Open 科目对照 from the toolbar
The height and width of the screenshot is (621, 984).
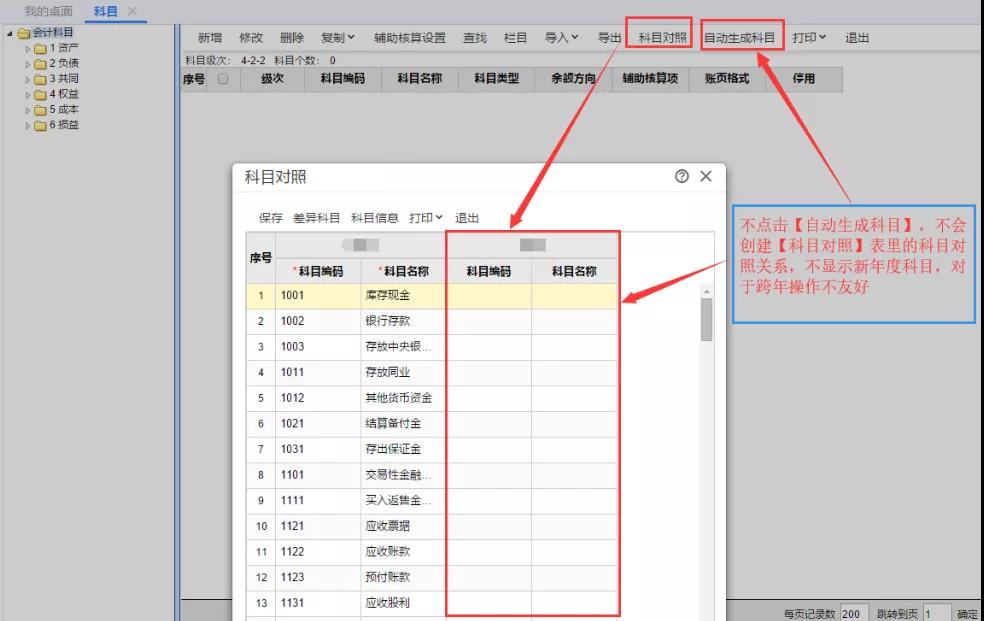pyautogui.click(x=663, y=38)
